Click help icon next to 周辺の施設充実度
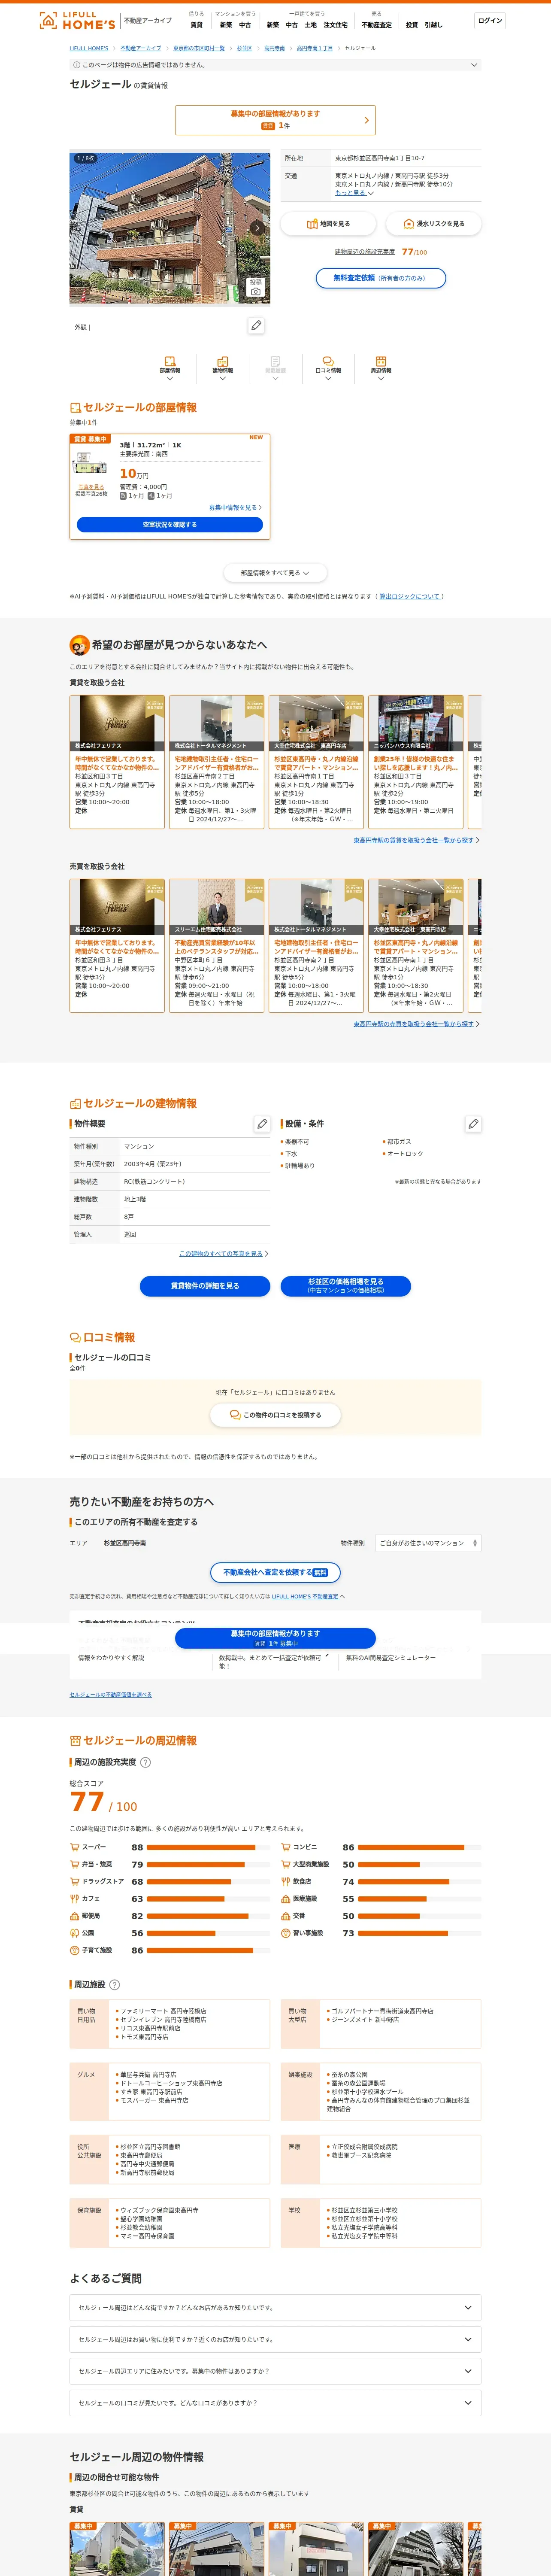The height and width of the screenshot is (2576, 551). (145, 1762)
